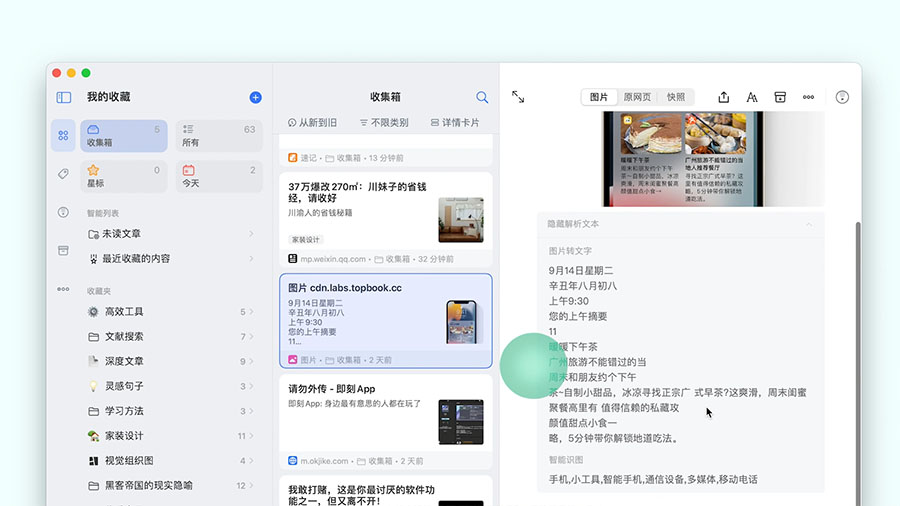Image resolution: width=900 pixels, height=506 pixels.
Task: Open the 未读文章 smart list
Action: [121, 234]
